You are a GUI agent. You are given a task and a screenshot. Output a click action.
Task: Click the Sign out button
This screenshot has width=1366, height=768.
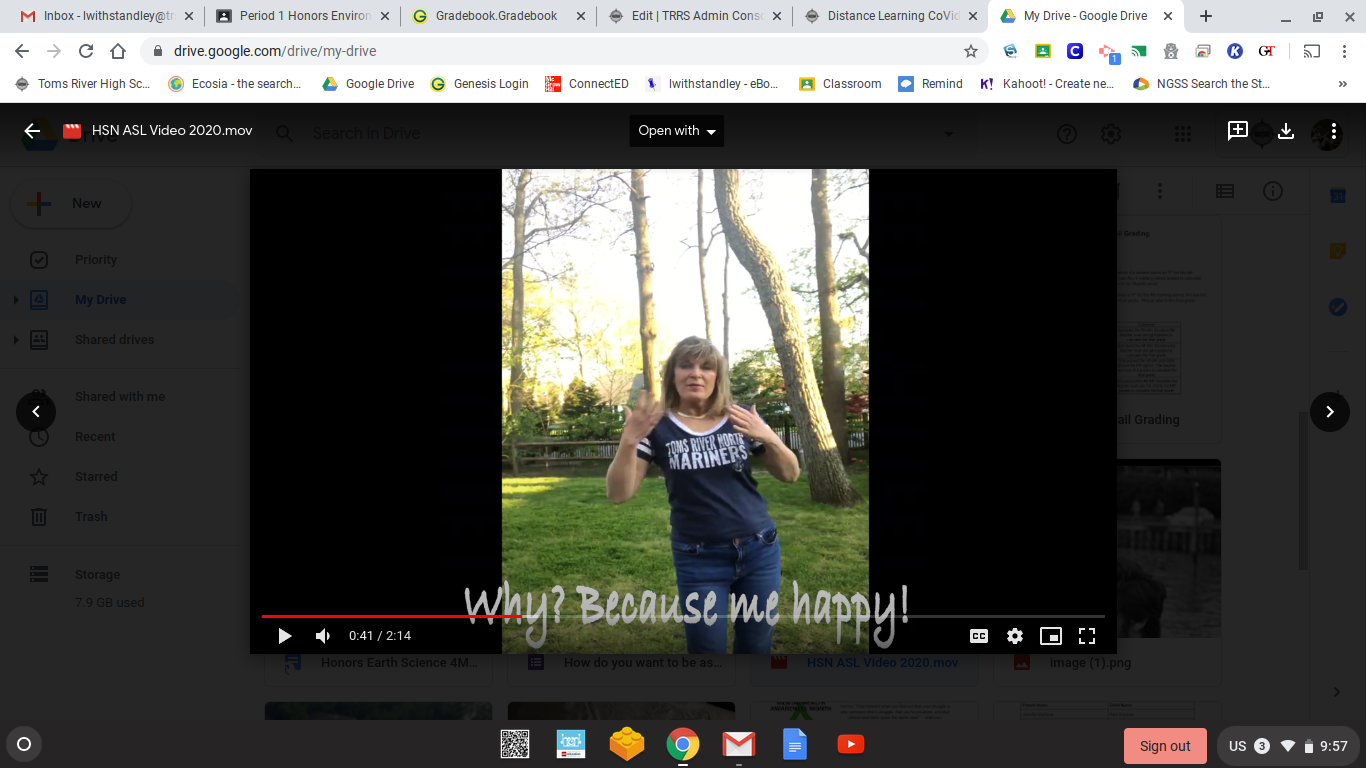coord(1165,746)
